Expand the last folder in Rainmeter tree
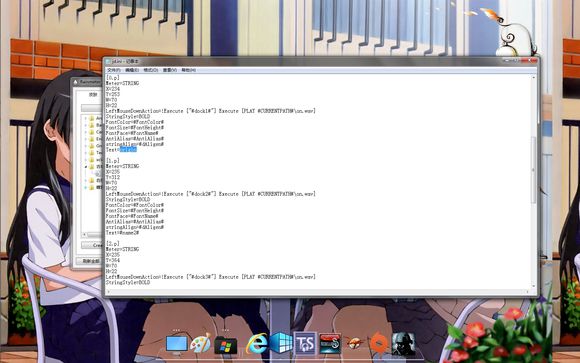This screenshot has height=363, width=580. [x=85, y=188]
